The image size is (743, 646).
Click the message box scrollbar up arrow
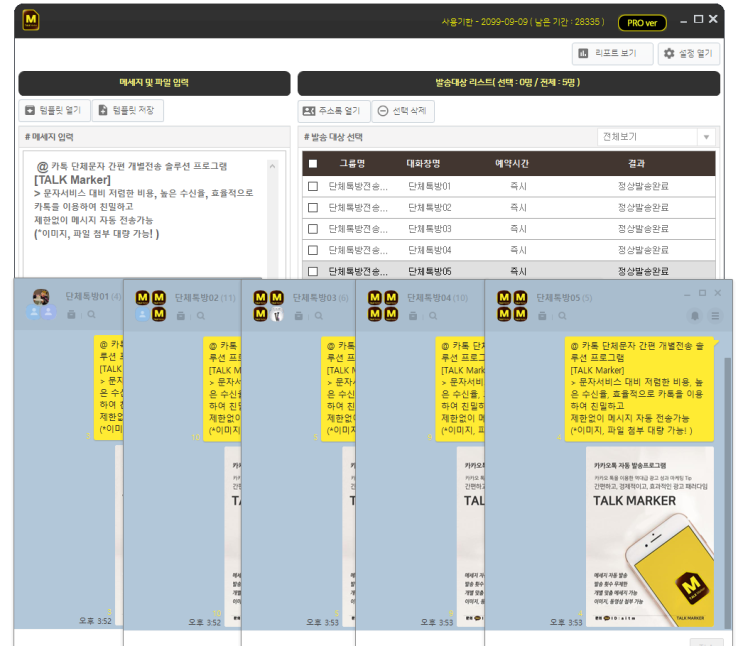coord(272,166)
